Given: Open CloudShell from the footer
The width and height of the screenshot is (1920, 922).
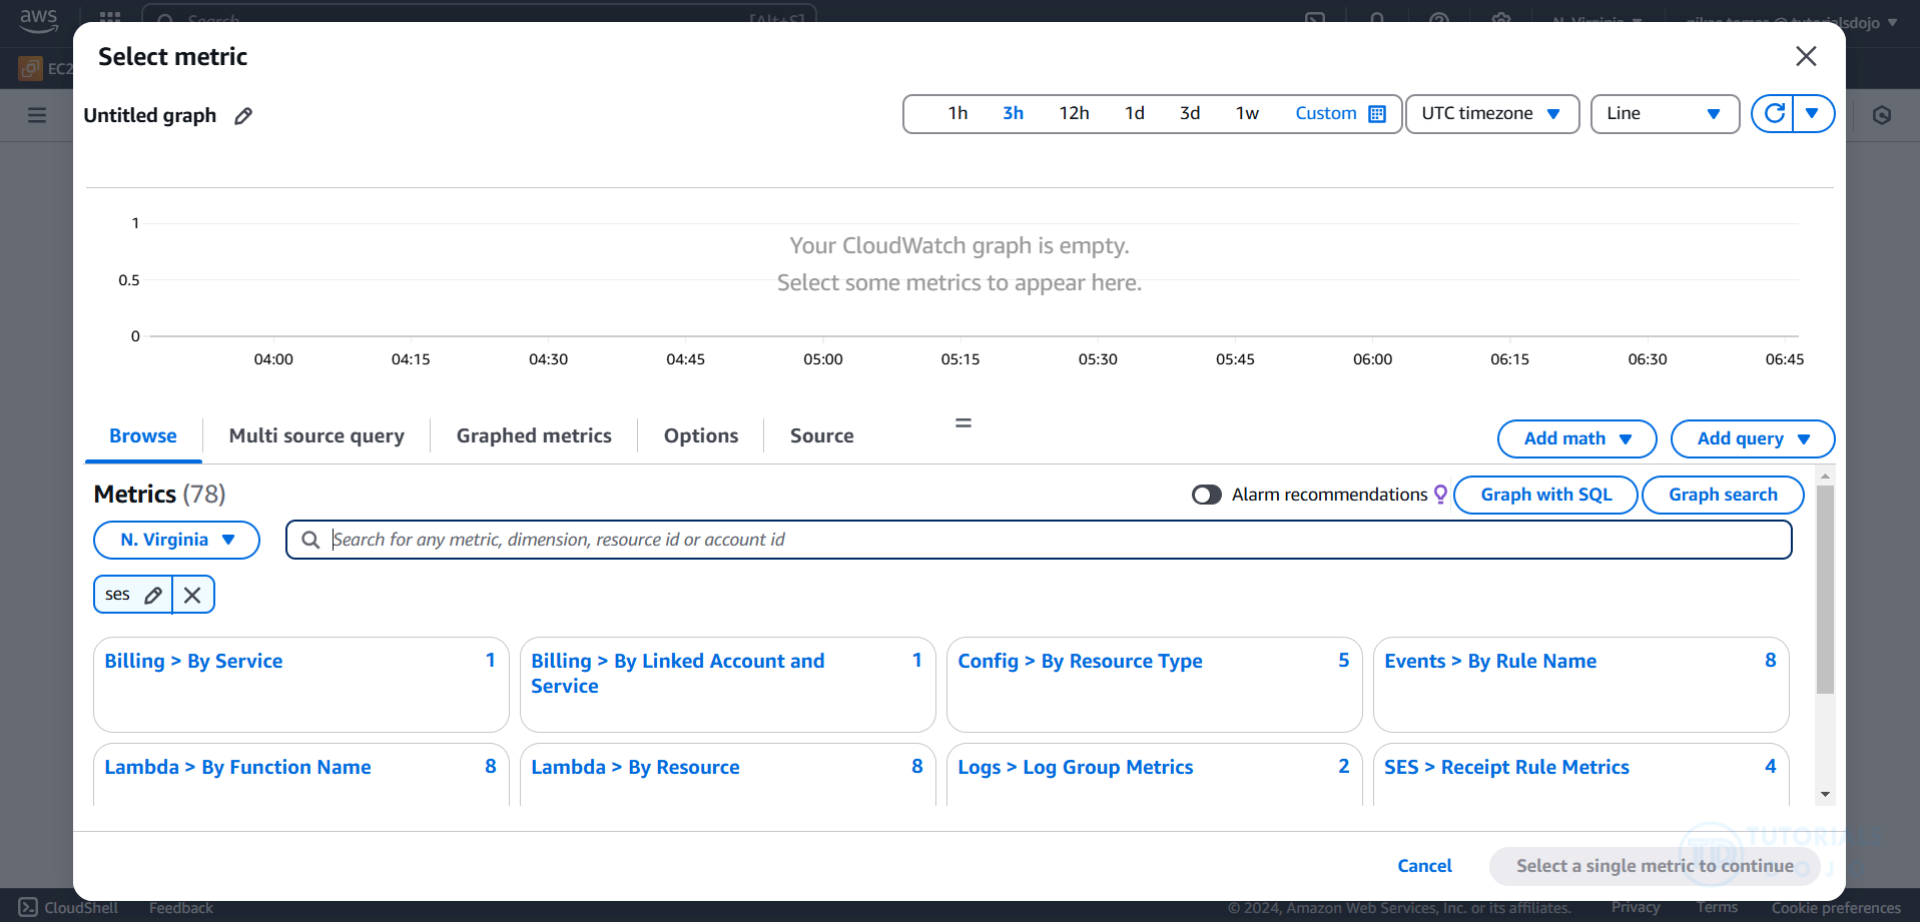Looking at the screenshot, I should click(68, 908).
